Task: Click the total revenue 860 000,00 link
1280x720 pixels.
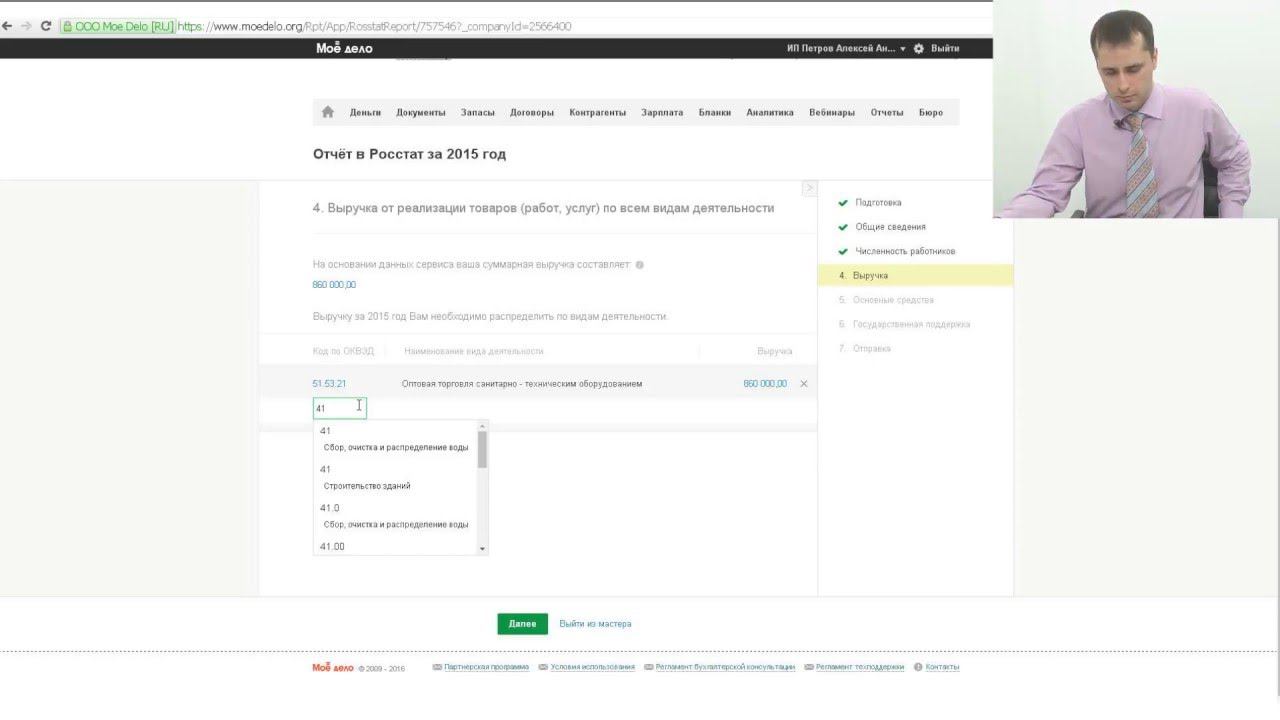Action: coord(334,285)
